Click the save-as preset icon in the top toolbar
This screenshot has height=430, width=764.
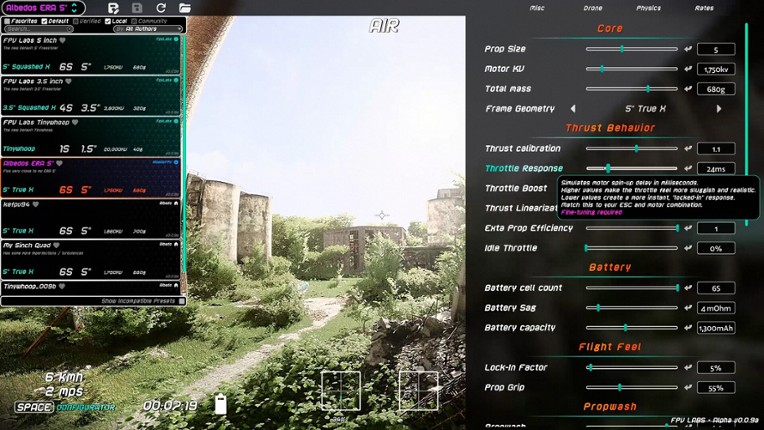(113, 8)
